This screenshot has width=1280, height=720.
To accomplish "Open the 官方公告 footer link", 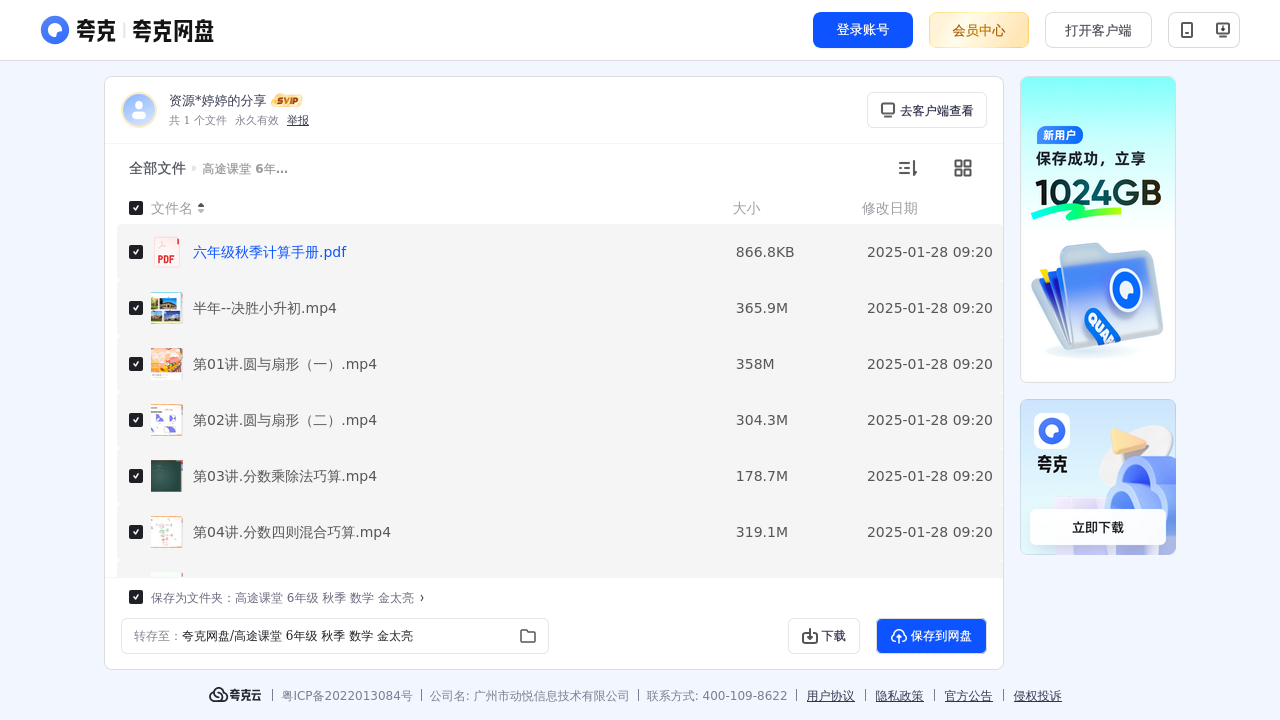I will 969,696.
